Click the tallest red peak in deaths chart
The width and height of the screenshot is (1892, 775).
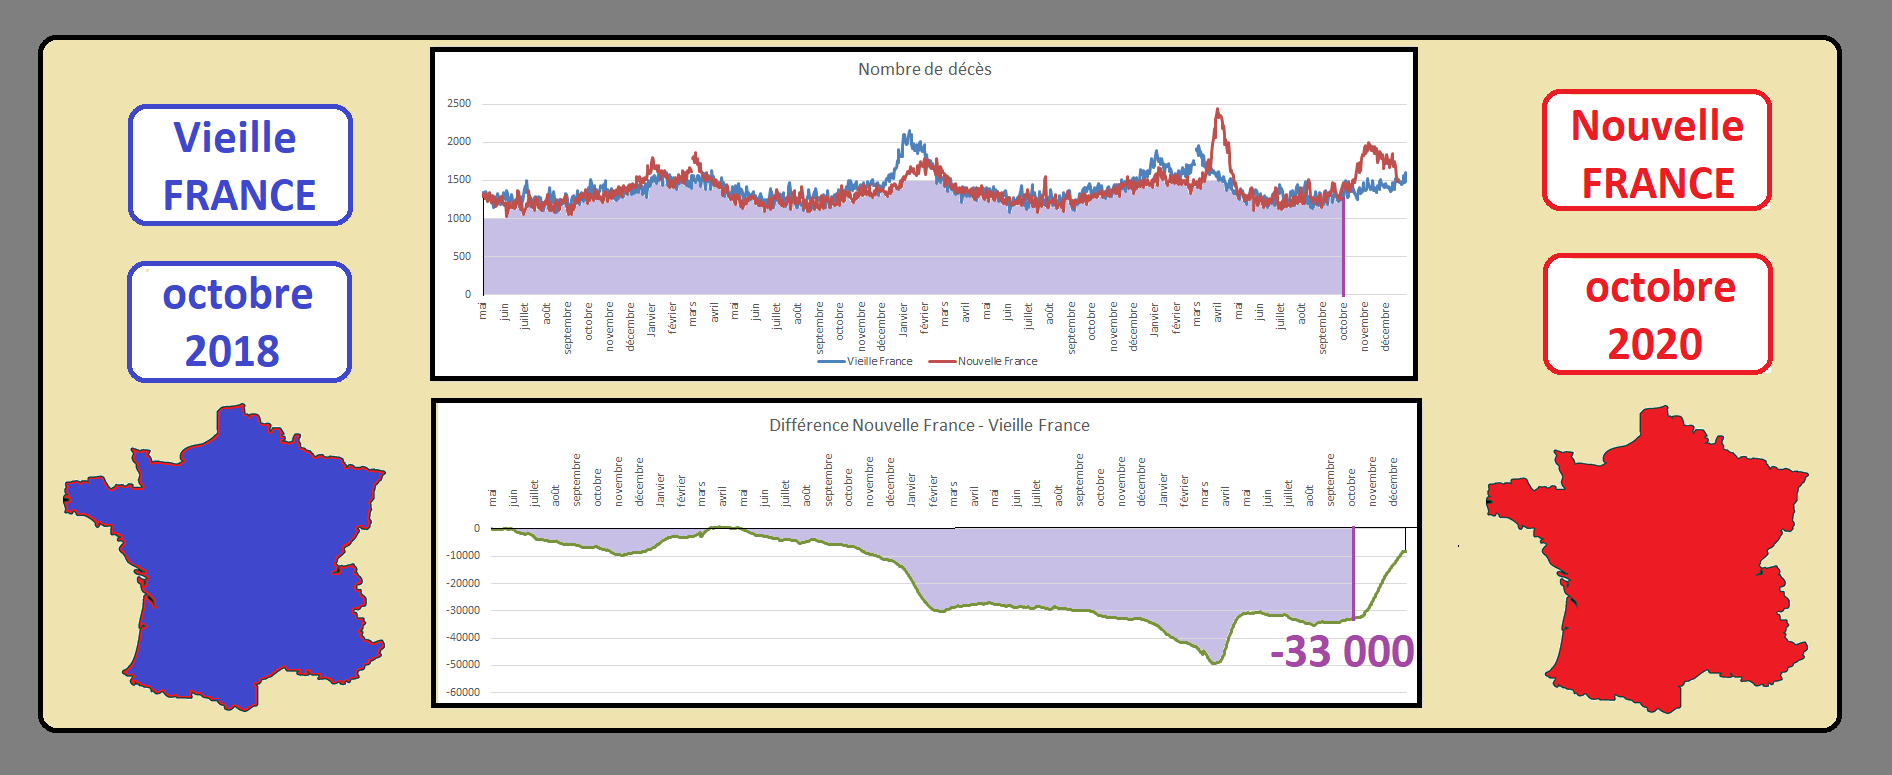coord(1218,110)
